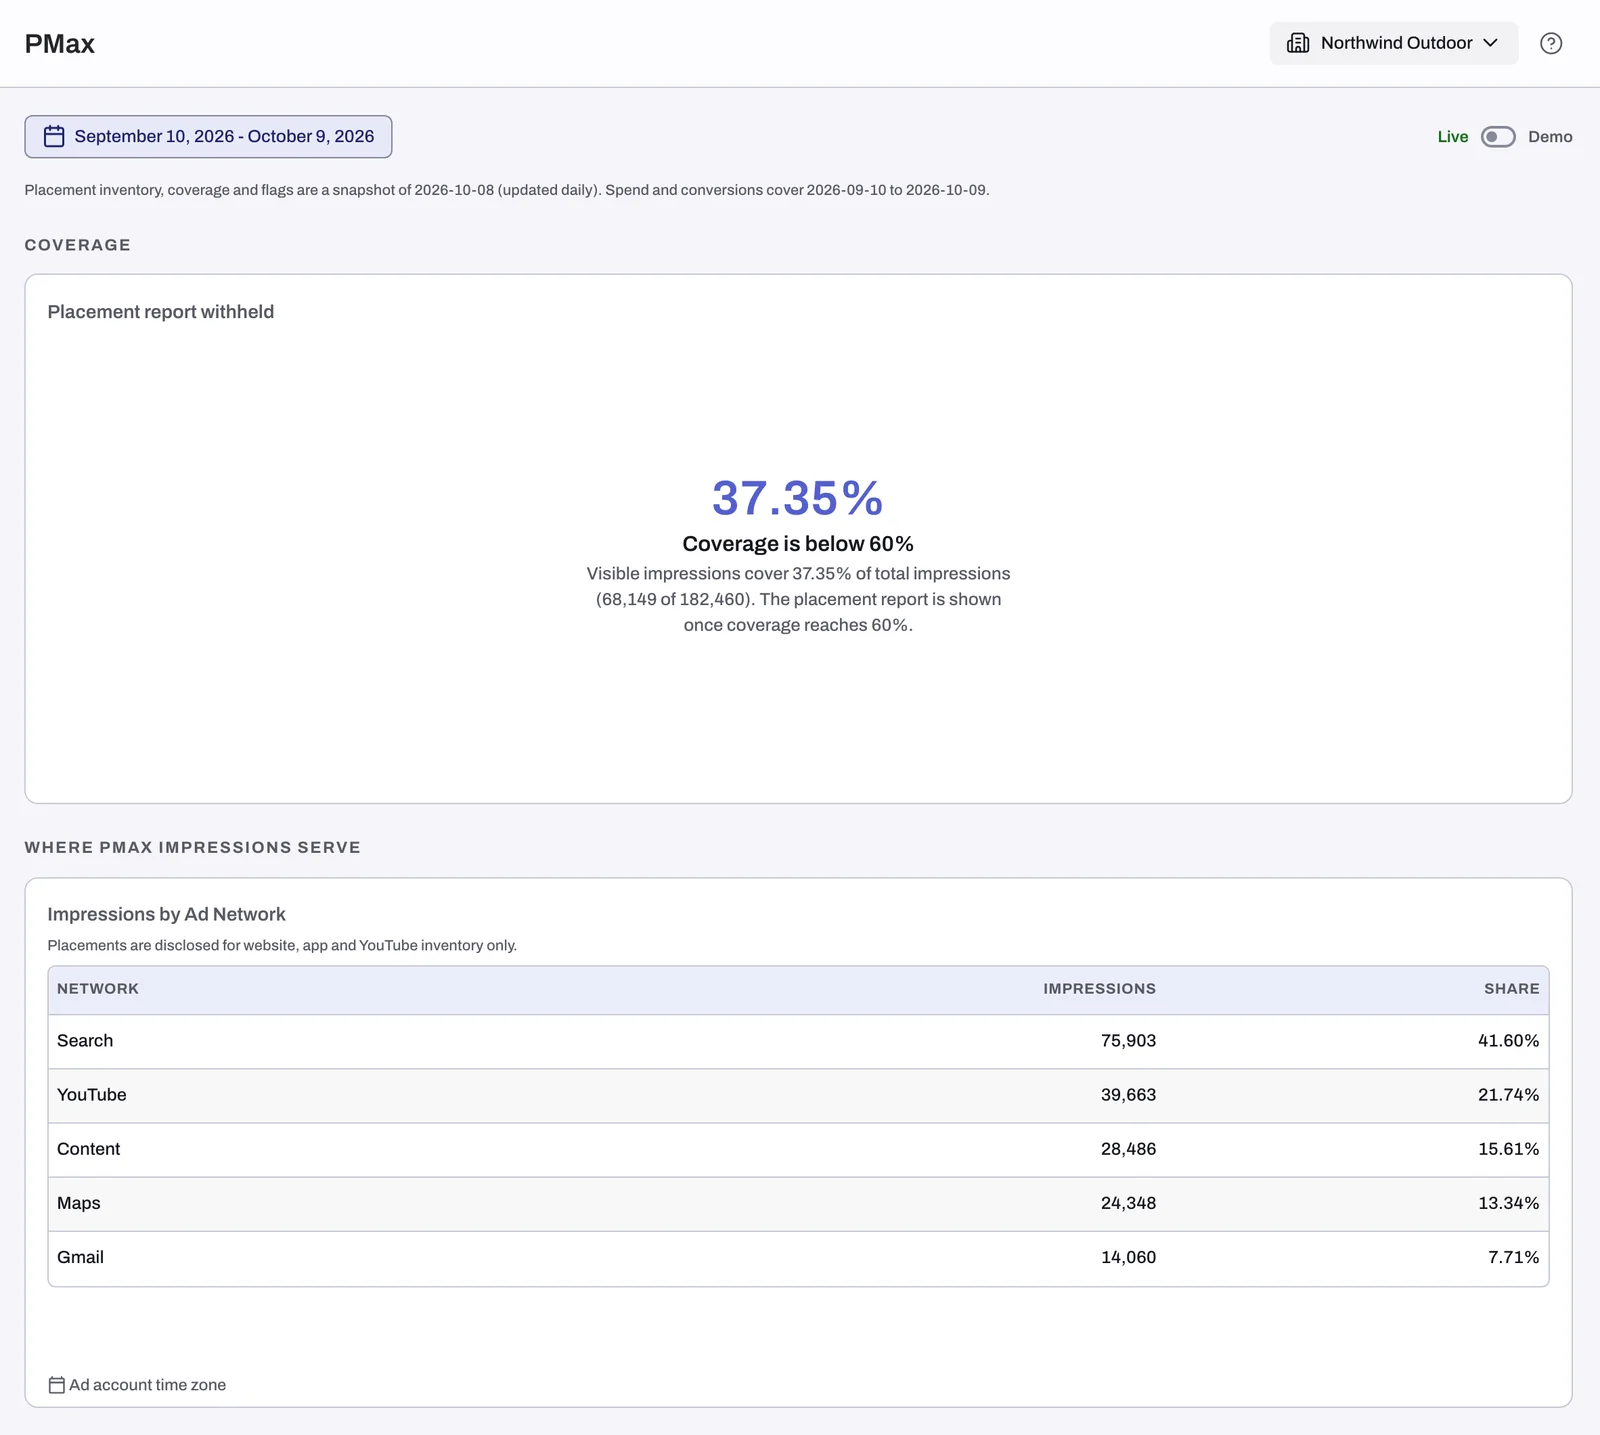Click the COVERAGE section heading
This screenshot has width=1600, height=1435.
coord(78,245)
